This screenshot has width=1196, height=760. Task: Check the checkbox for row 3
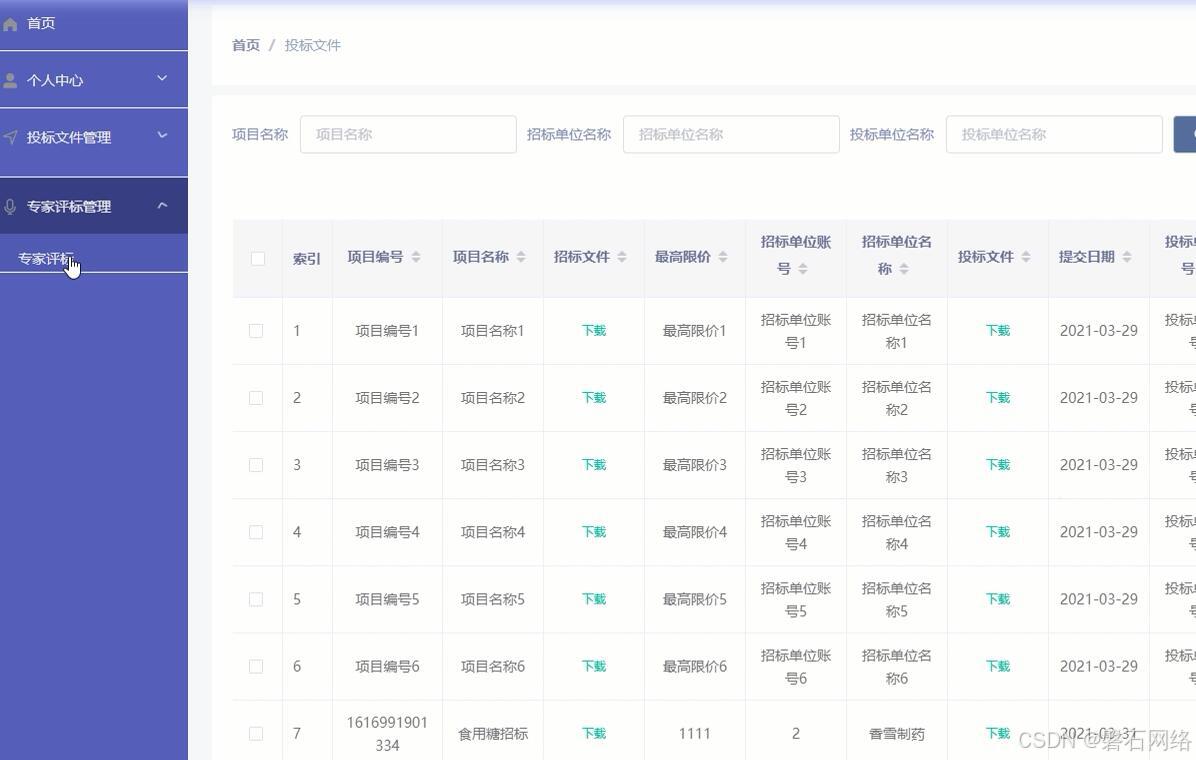coord(256,465)
